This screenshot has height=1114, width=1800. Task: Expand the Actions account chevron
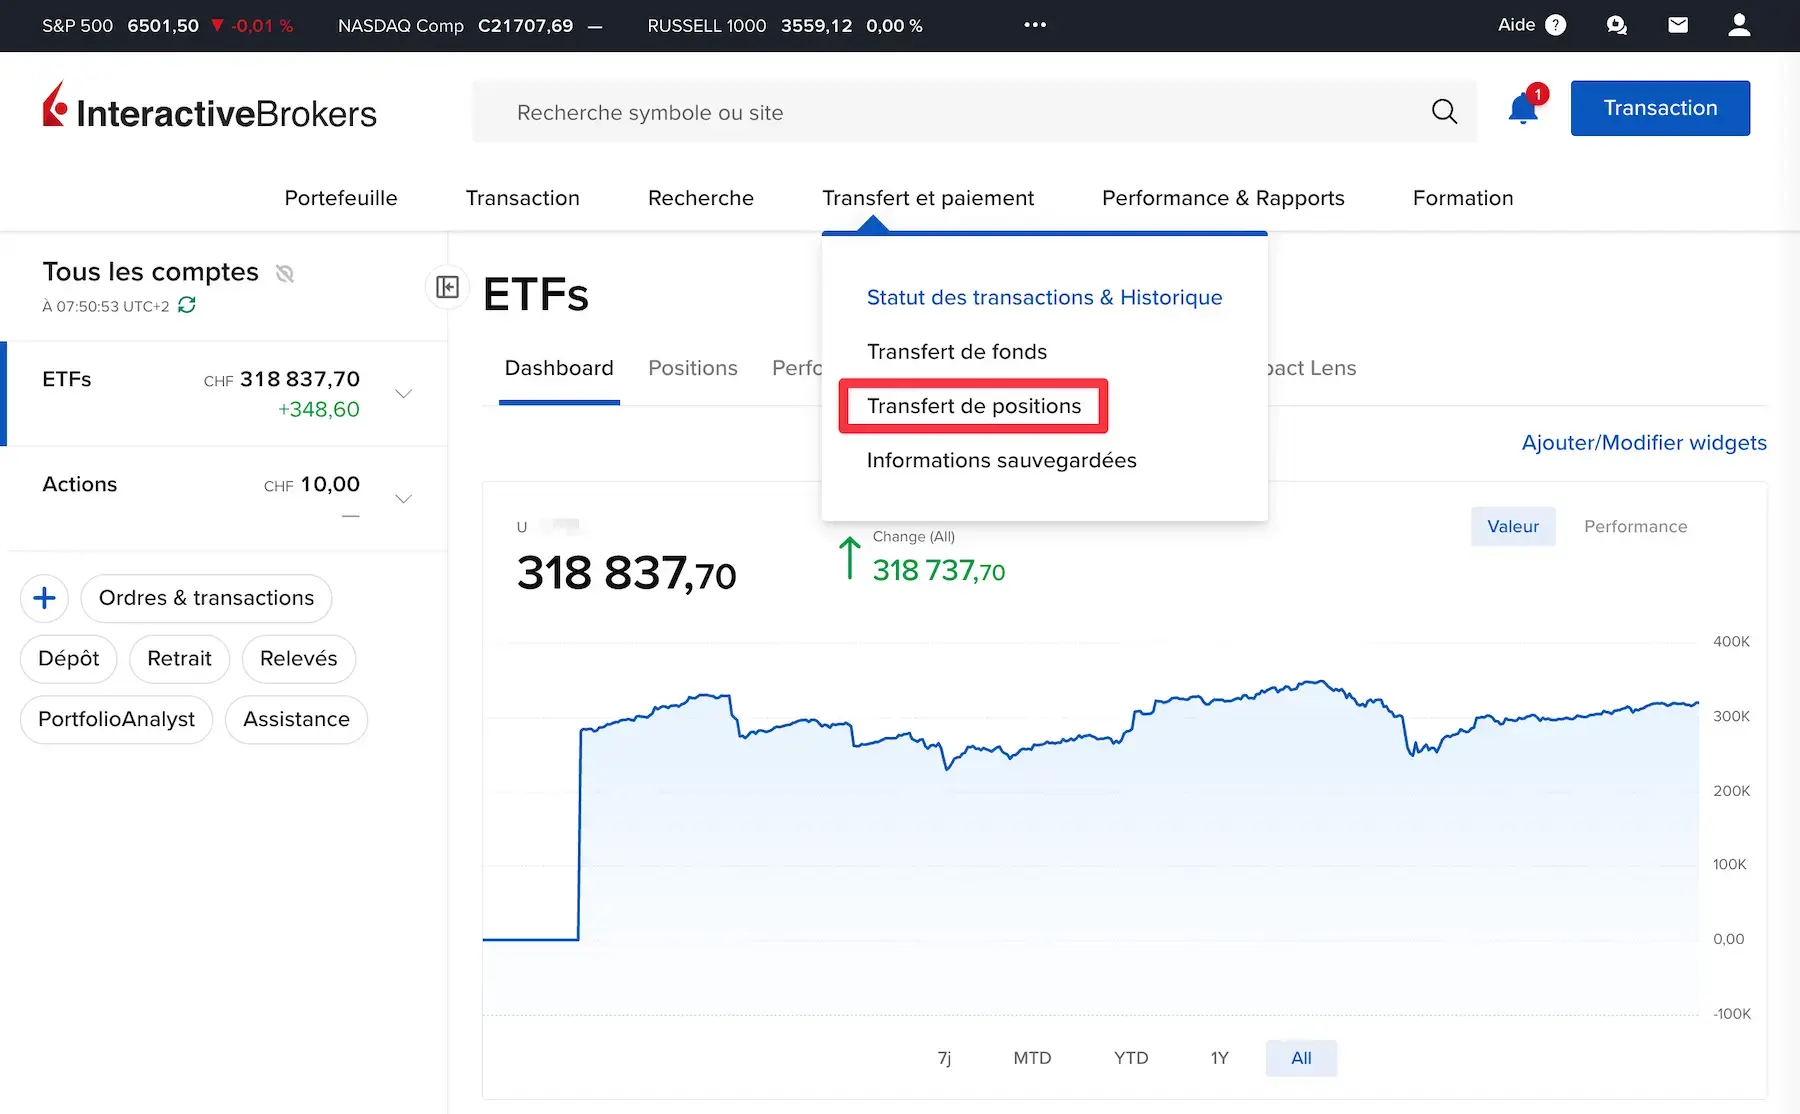click(404, 499)
